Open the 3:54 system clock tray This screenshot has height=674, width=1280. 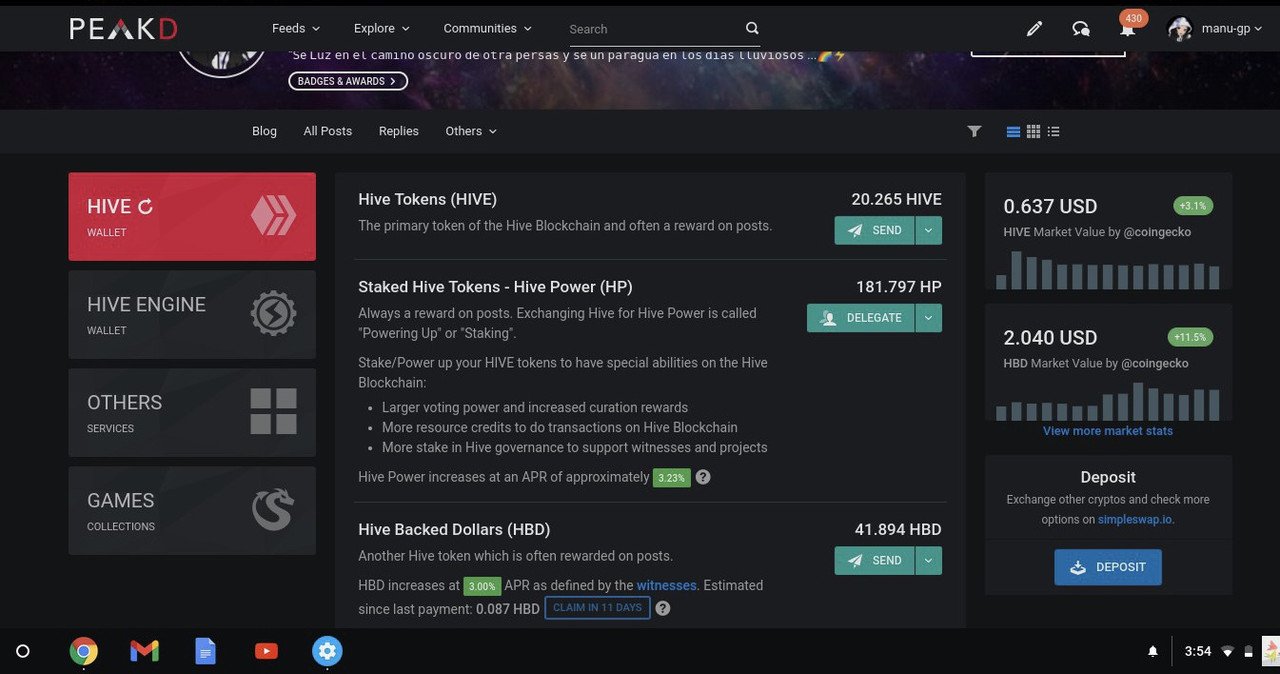pyautogui.click(x=1198, y=651)
